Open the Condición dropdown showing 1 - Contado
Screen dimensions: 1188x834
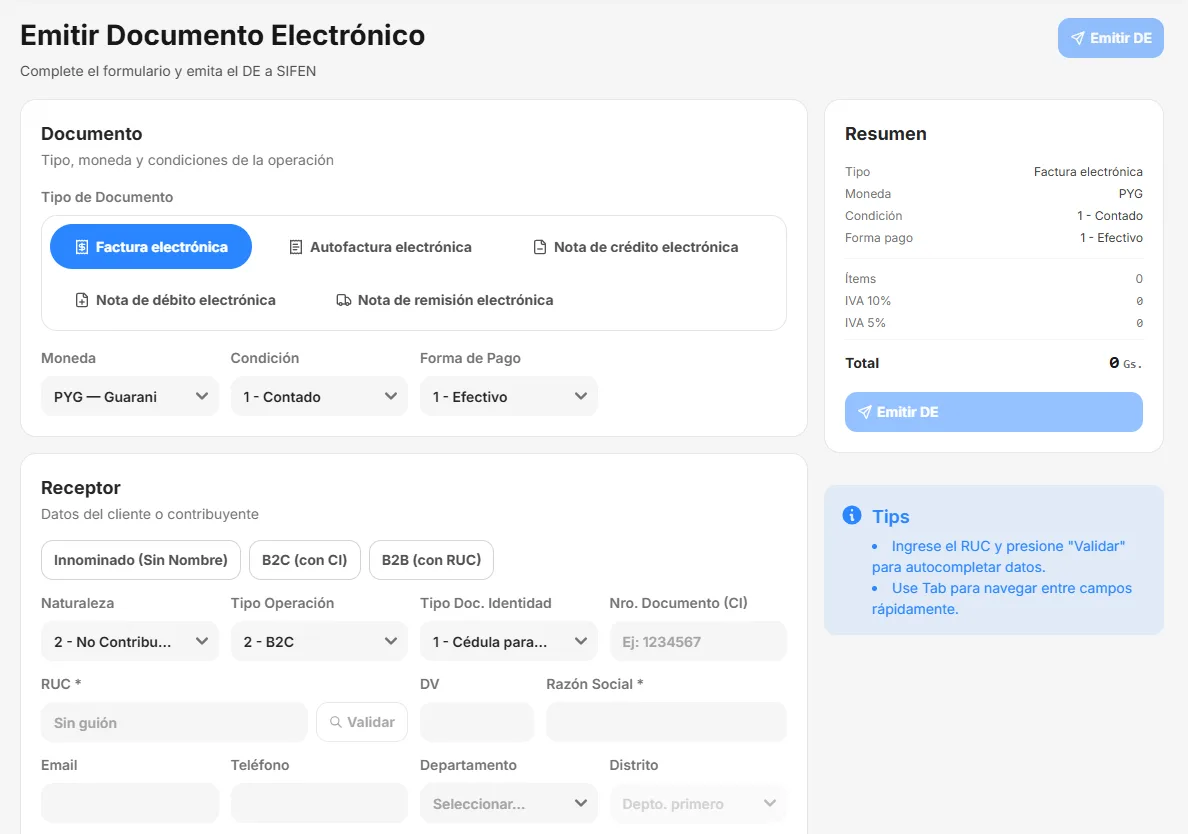point(319,396)
